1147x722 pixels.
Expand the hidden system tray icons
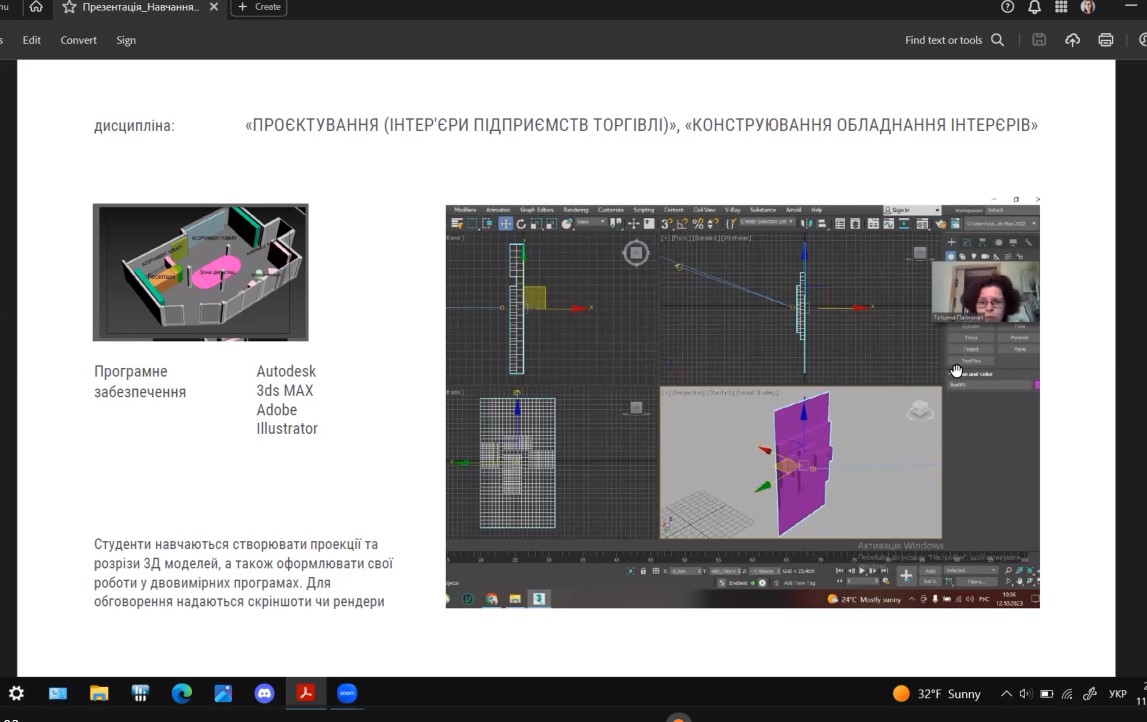coord(1006,694)
